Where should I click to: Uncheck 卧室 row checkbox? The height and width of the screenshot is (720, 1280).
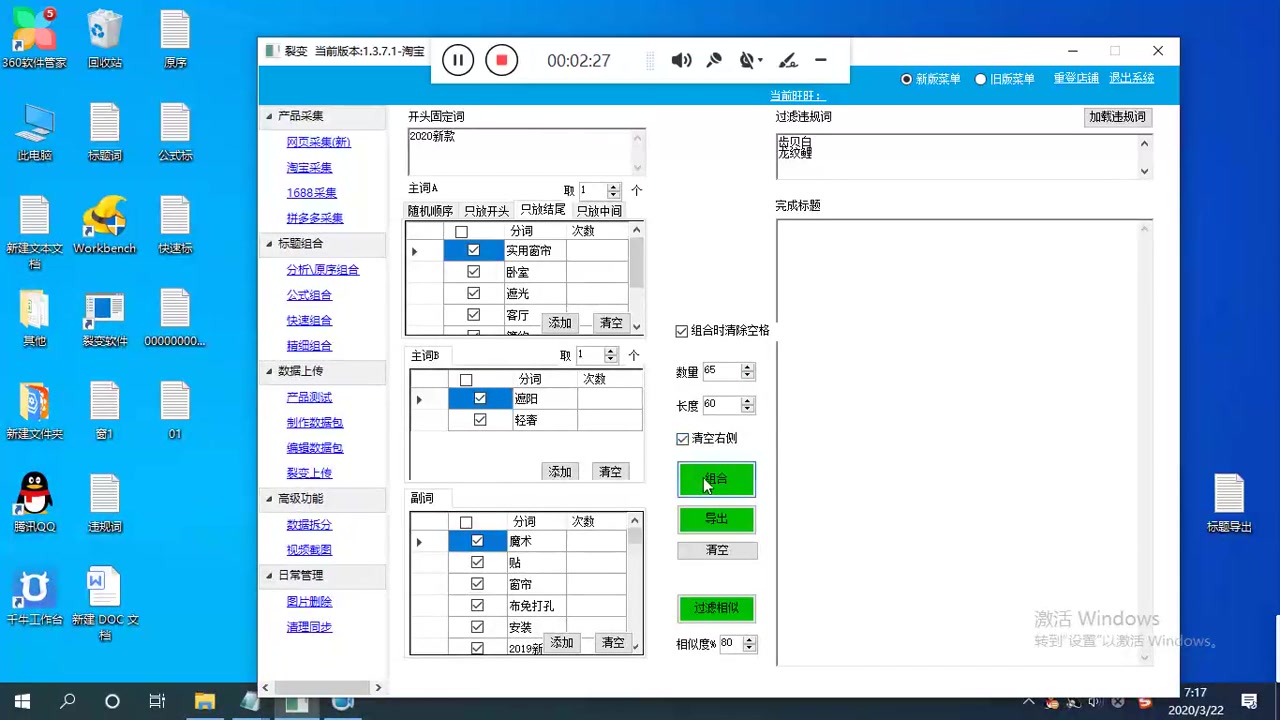click(473, 272)
